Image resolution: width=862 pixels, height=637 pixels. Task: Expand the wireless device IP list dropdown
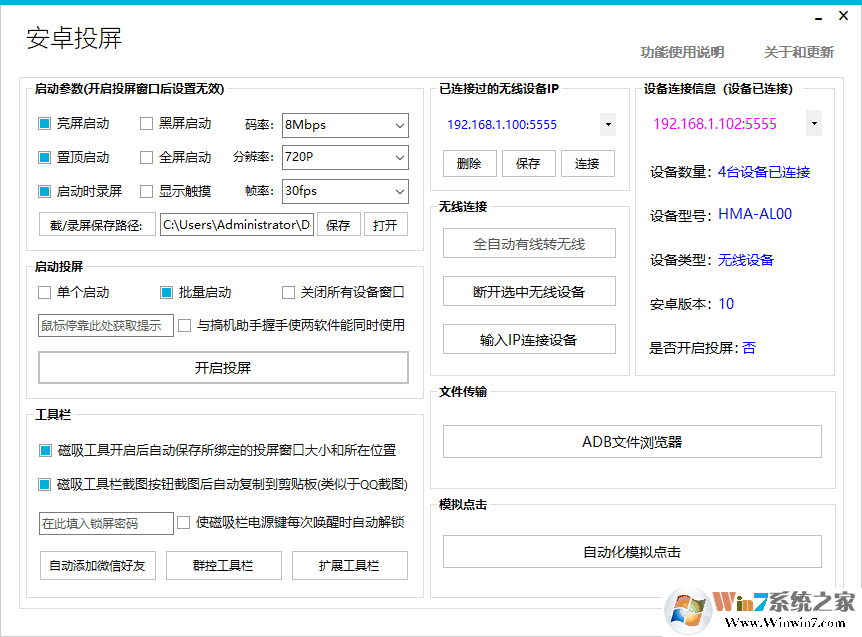(607, 123)
